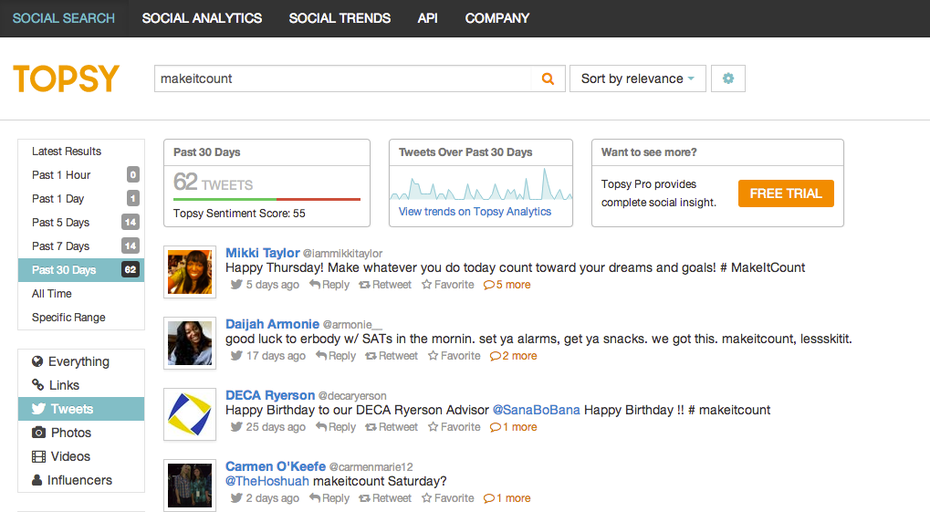The image size is (930, 512).
Task: Reply to Daijah Armonie's tweet
Action: point(336,356)
